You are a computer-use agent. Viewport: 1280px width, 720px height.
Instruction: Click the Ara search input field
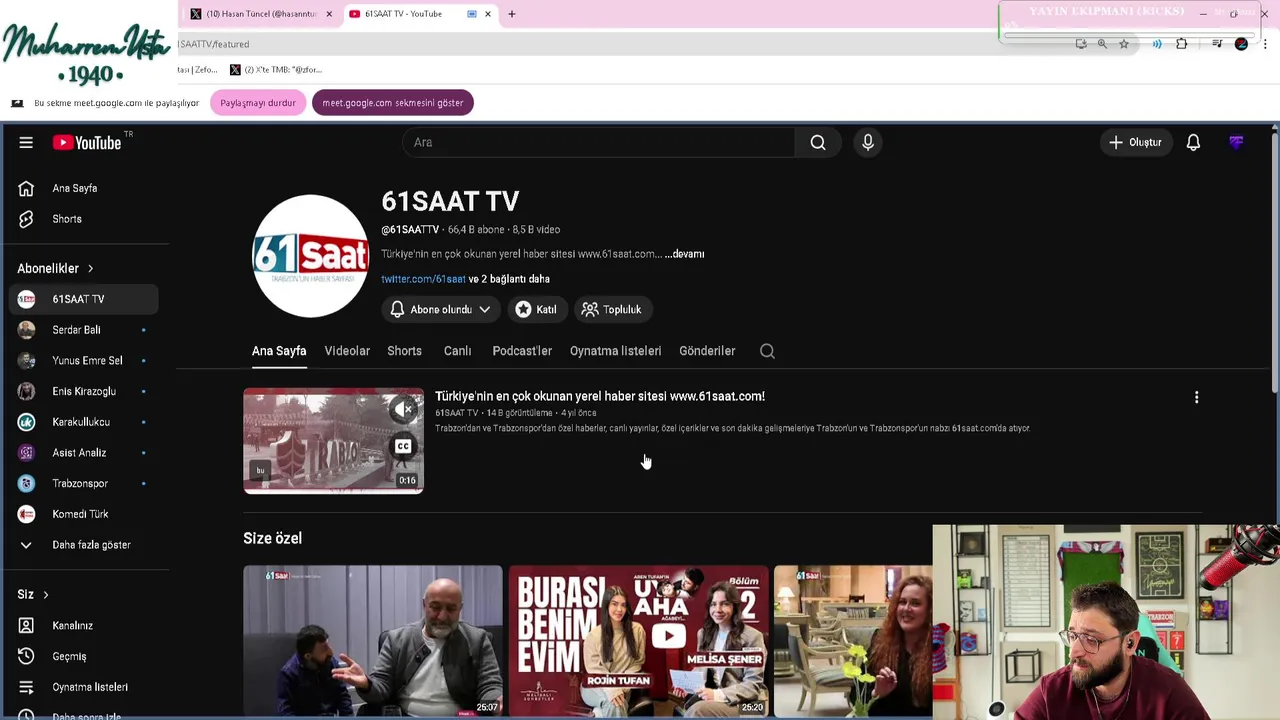(x=598, y=142)
